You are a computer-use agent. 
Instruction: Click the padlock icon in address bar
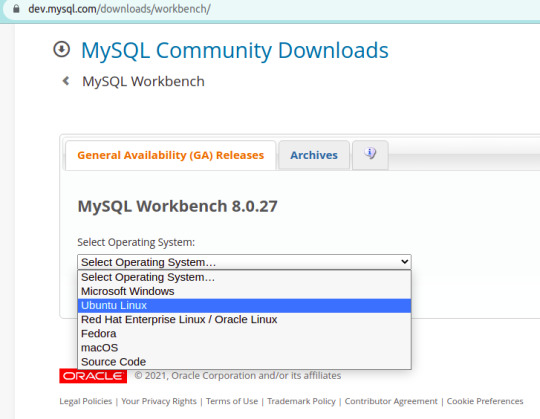tap(16, 9)
